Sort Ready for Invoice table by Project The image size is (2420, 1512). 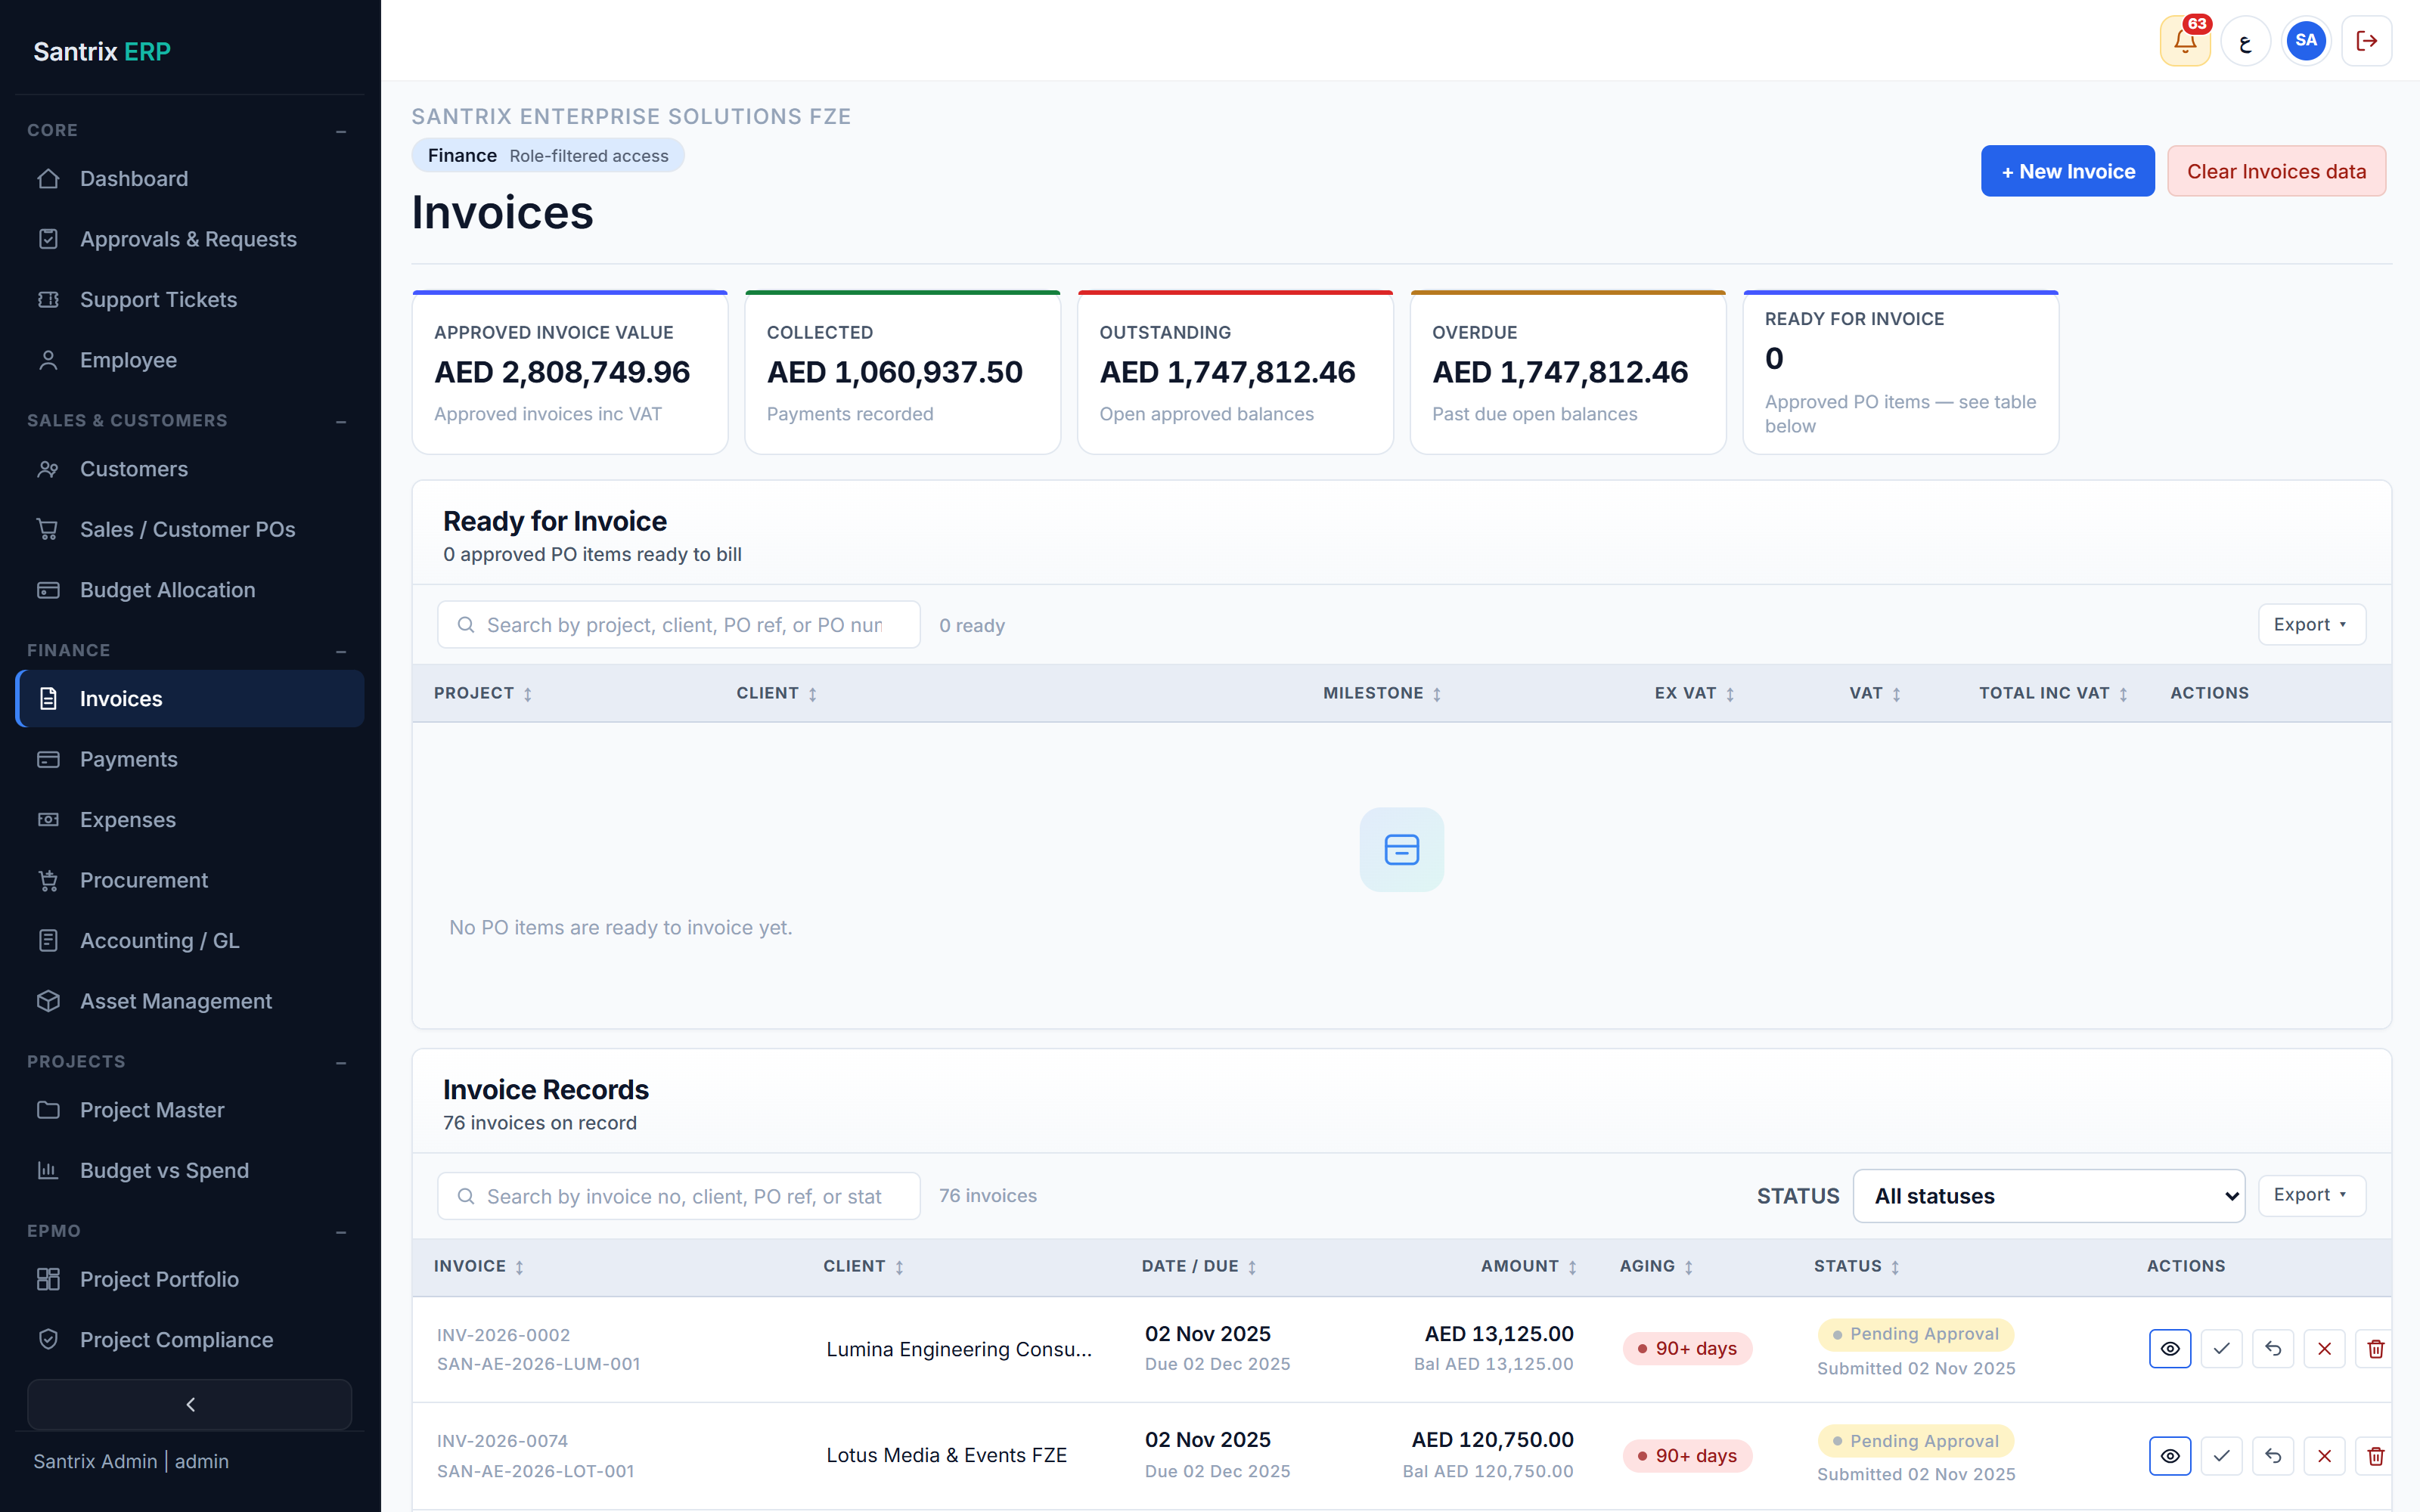tap(483, 693)
